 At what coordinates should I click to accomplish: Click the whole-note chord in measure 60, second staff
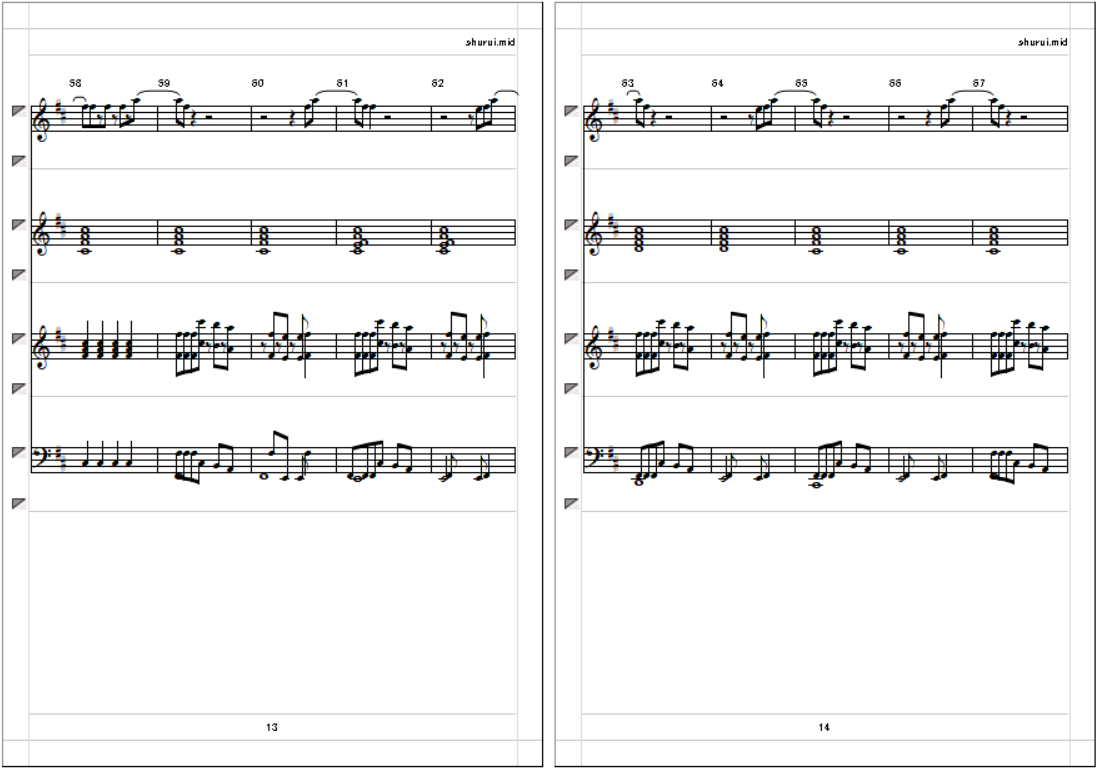pos(263,240)
